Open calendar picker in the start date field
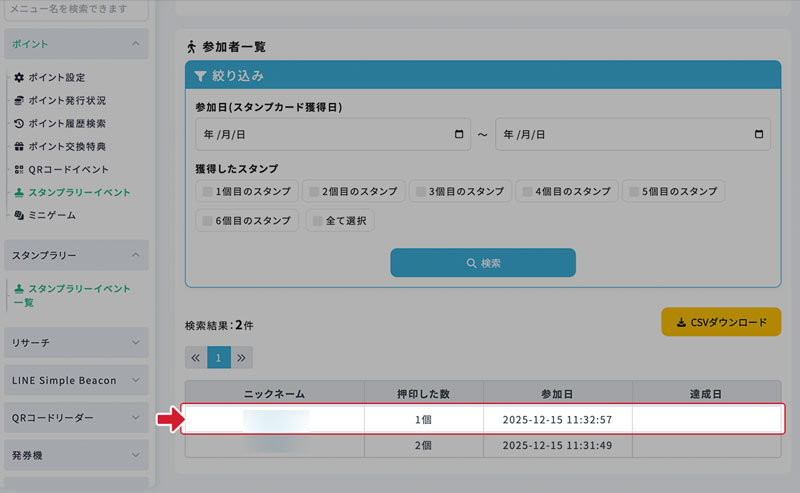Viewport: 800px width, 493px height. tap(459, 135)
